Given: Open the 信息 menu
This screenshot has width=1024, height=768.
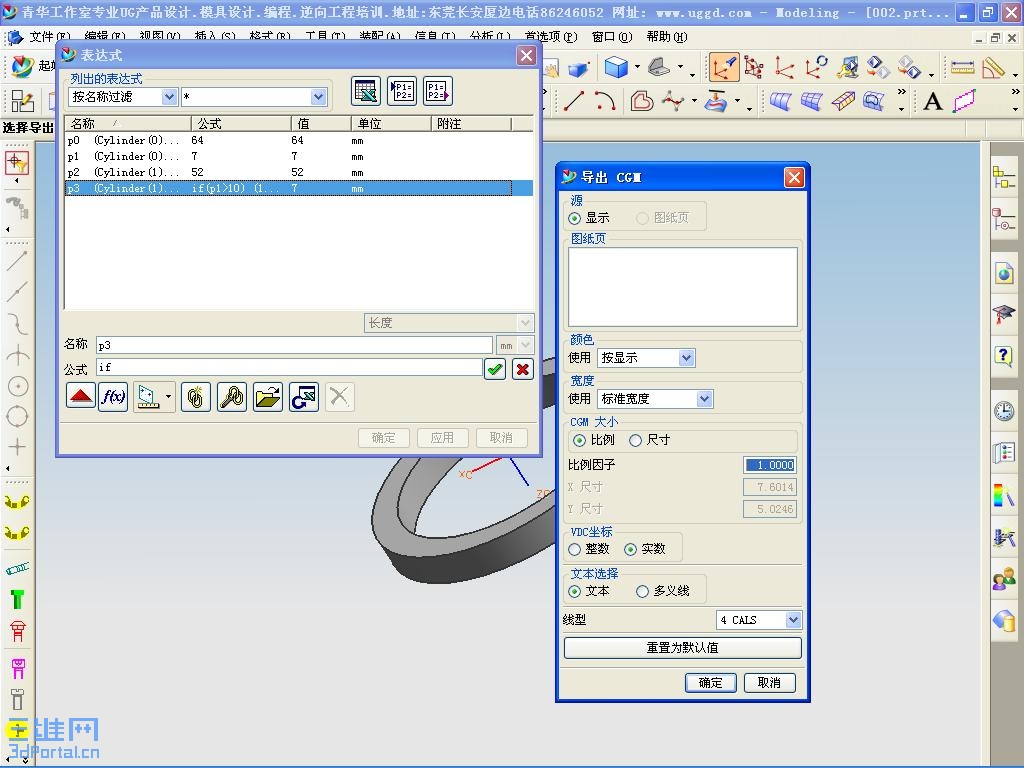Looking at the screenshot, I should point(435,37).
